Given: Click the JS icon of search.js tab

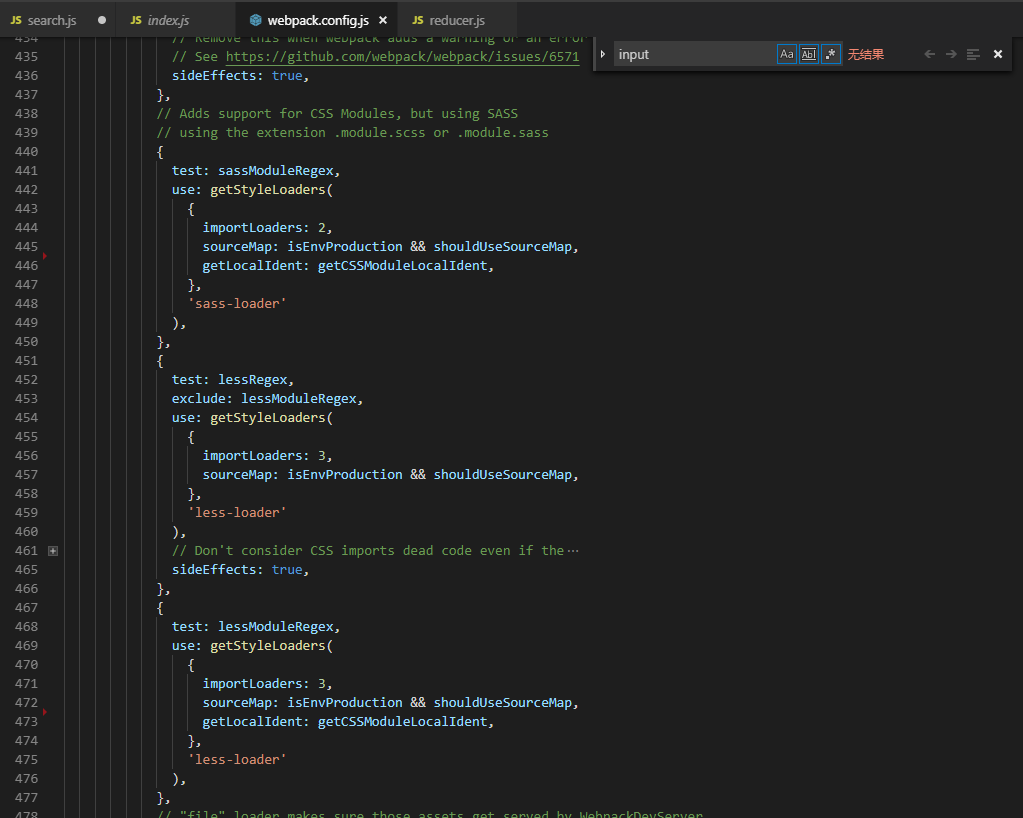Looking at the screenshot, I should 16,20.
